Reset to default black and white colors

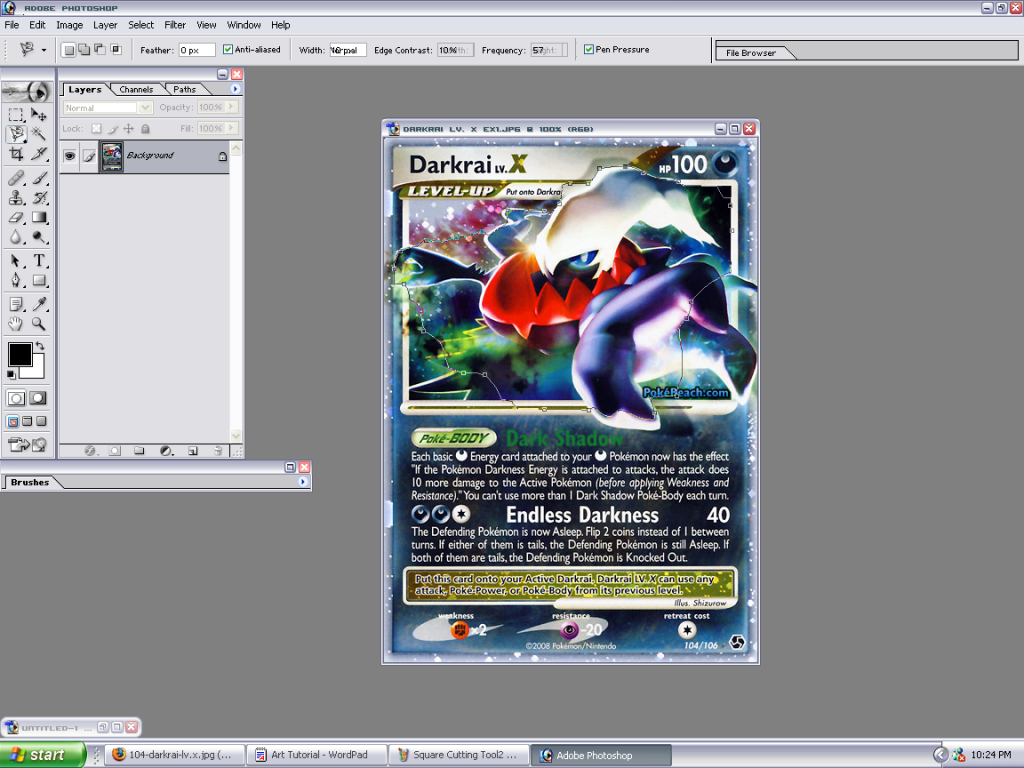pyautogui.click(x=11, y=375)
